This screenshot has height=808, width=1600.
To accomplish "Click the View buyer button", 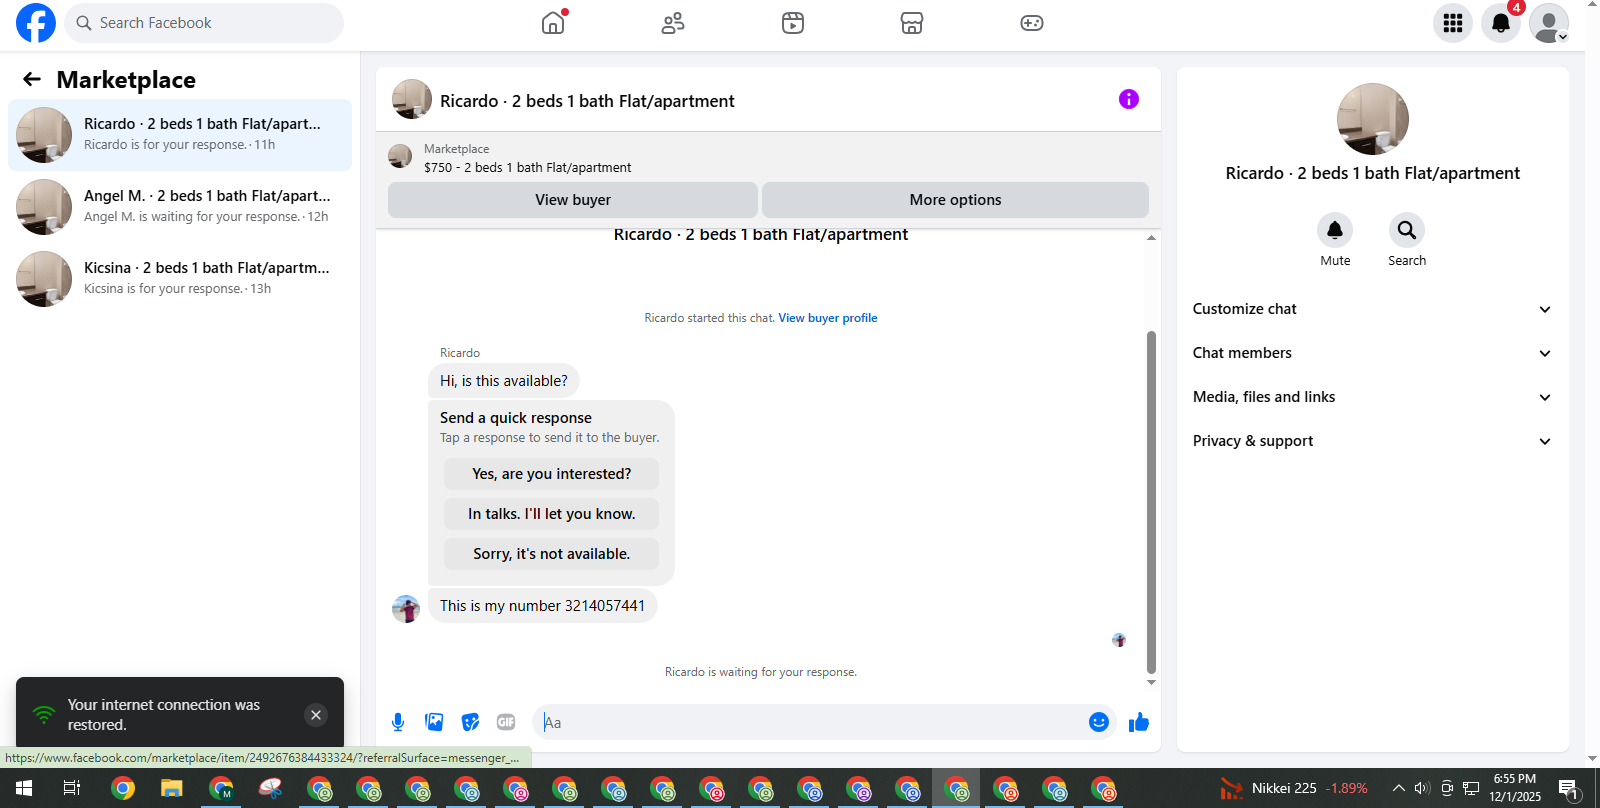I will [573, 200].
